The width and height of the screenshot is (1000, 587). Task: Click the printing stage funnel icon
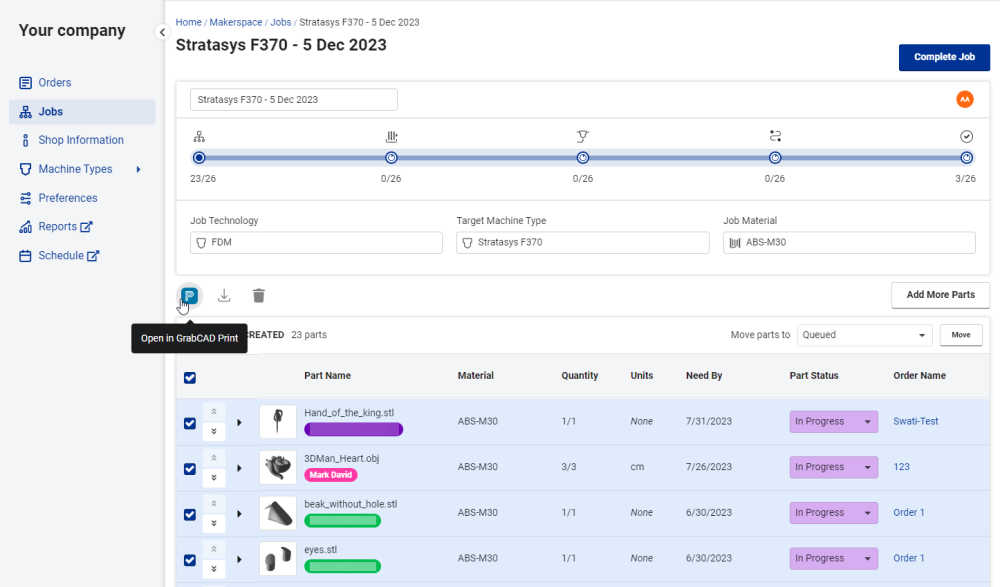click(583, 136)
